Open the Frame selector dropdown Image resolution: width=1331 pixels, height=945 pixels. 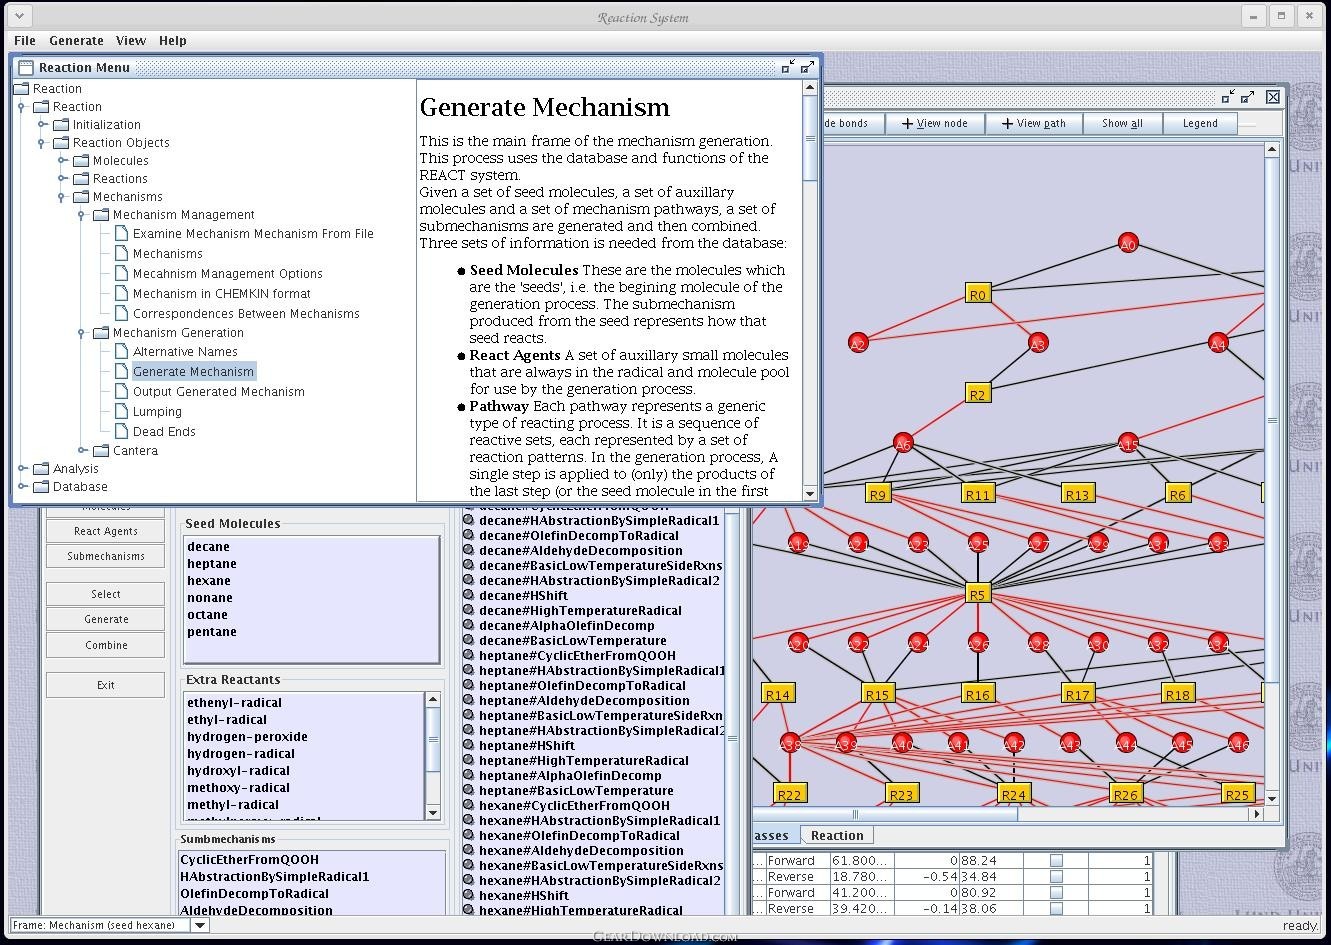coord(200,925)
